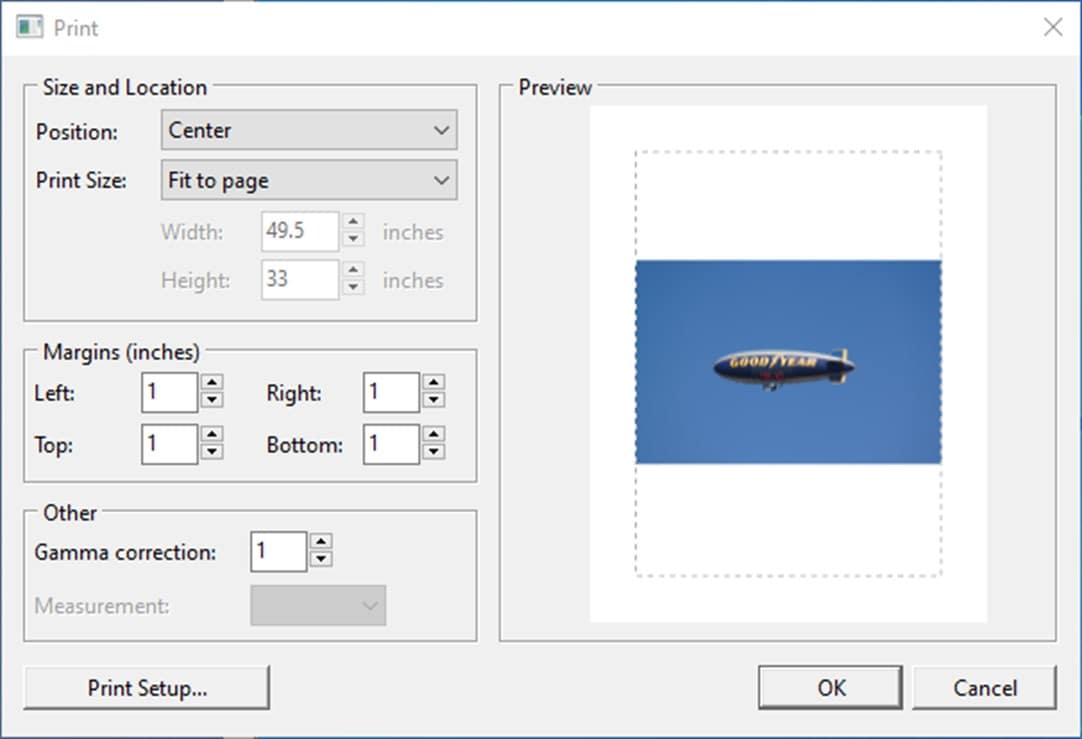
Task: Decrease the Right margin value
Action: pos(433,398)
